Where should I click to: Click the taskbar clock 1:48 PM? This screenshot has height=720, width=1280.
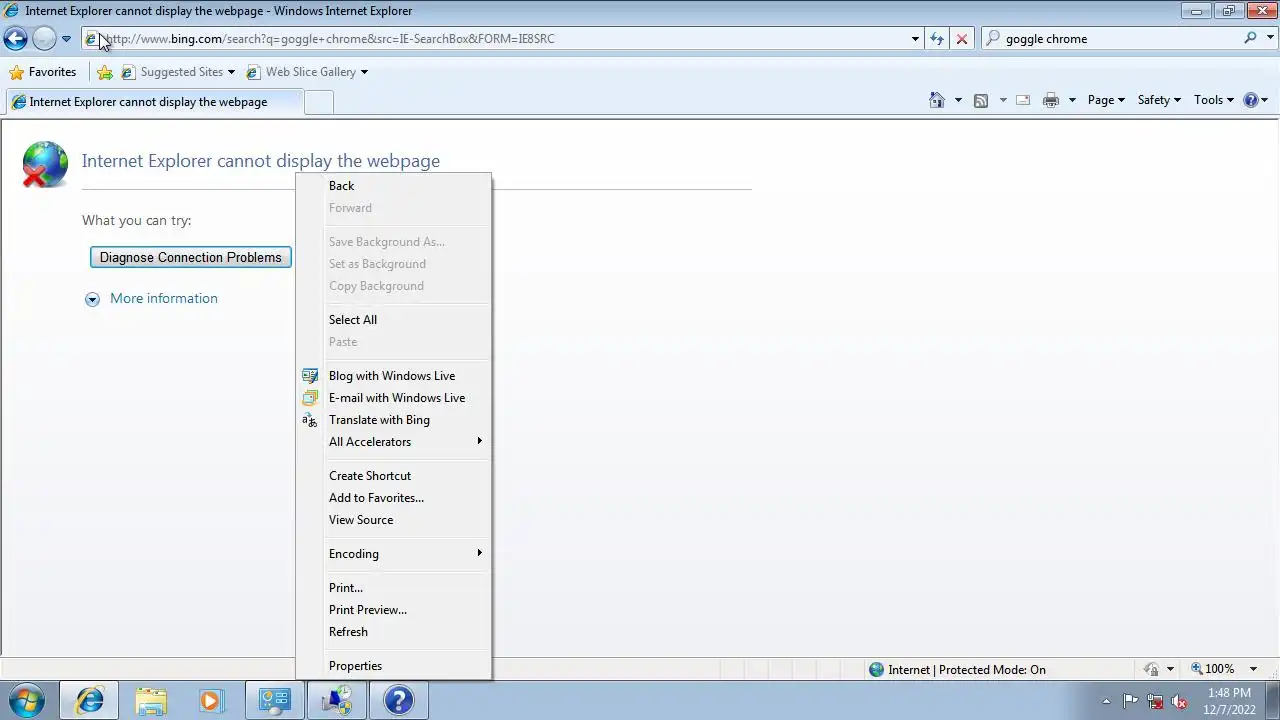[x=1229, y=693]
